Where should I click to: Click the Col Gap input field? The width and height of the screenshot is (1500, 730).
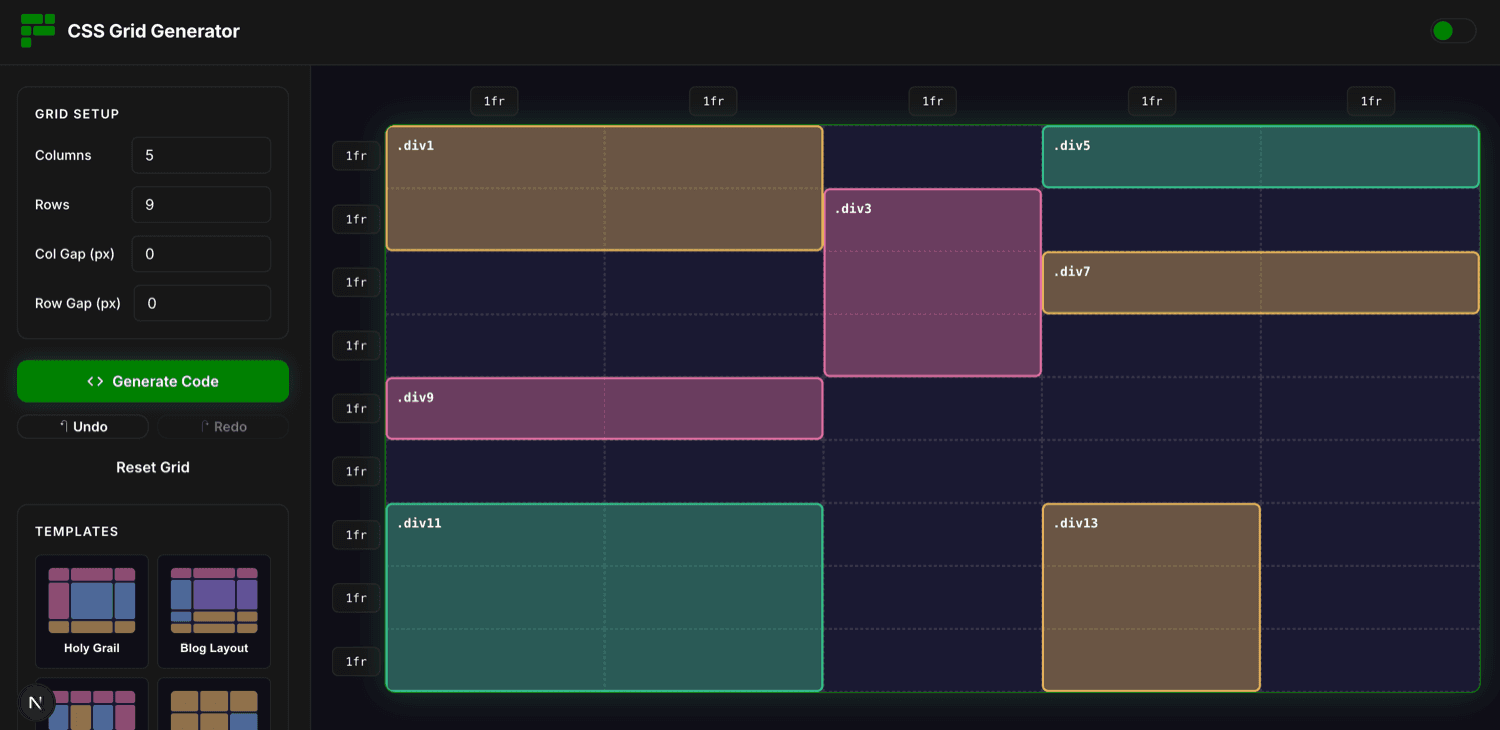tap(201, 253)
